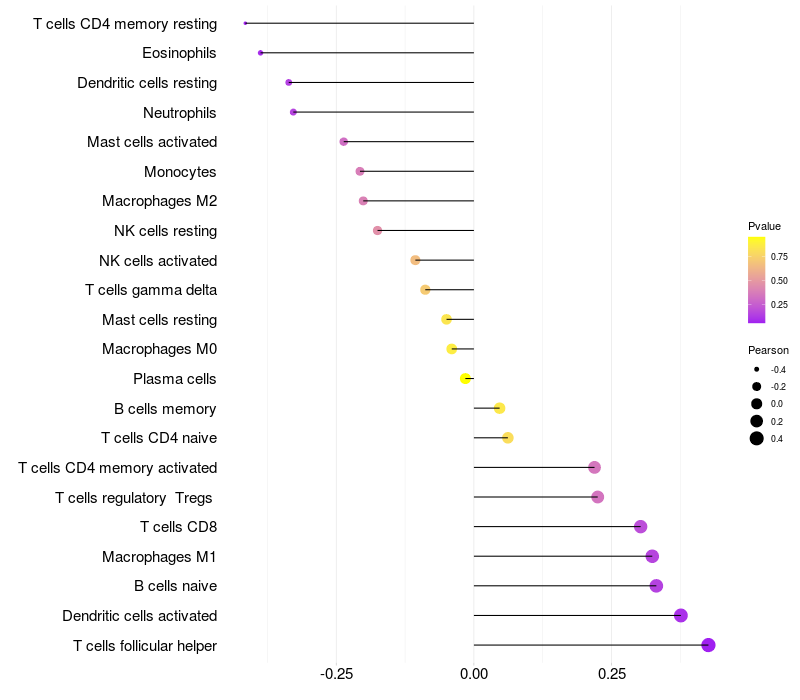
Task: Select the T cells CD4 naive dot
Action: tap(507, 438)
